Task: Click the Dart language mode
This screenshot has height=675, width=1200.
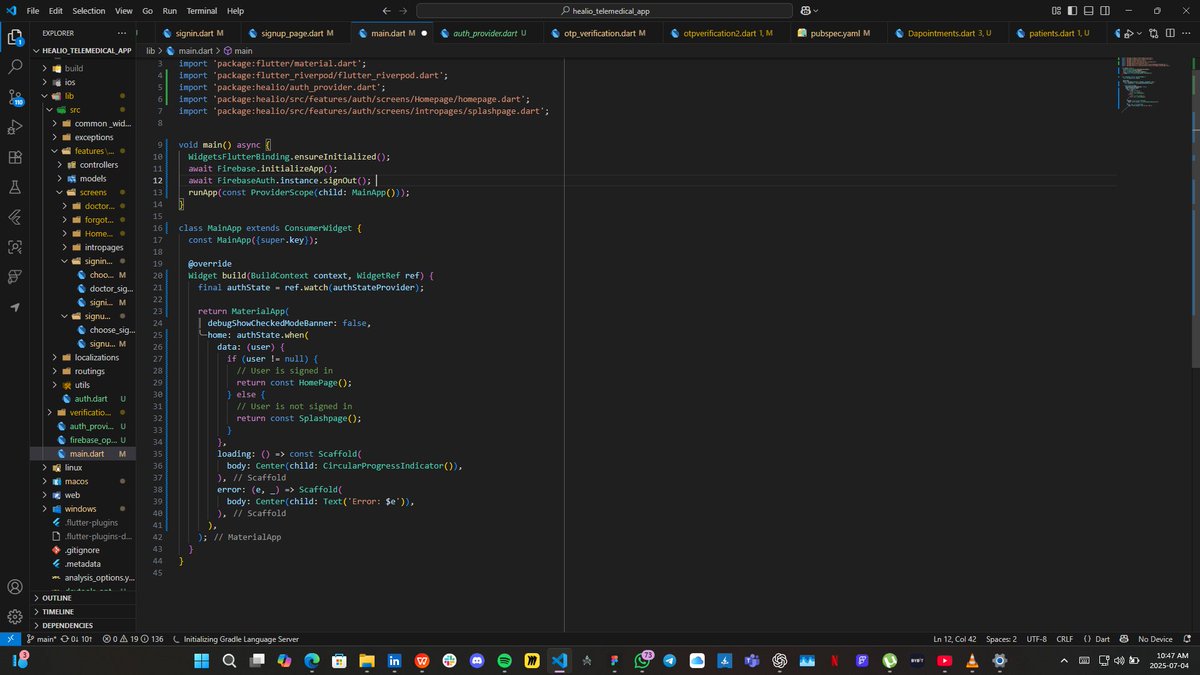Action: coord(1102,639)
